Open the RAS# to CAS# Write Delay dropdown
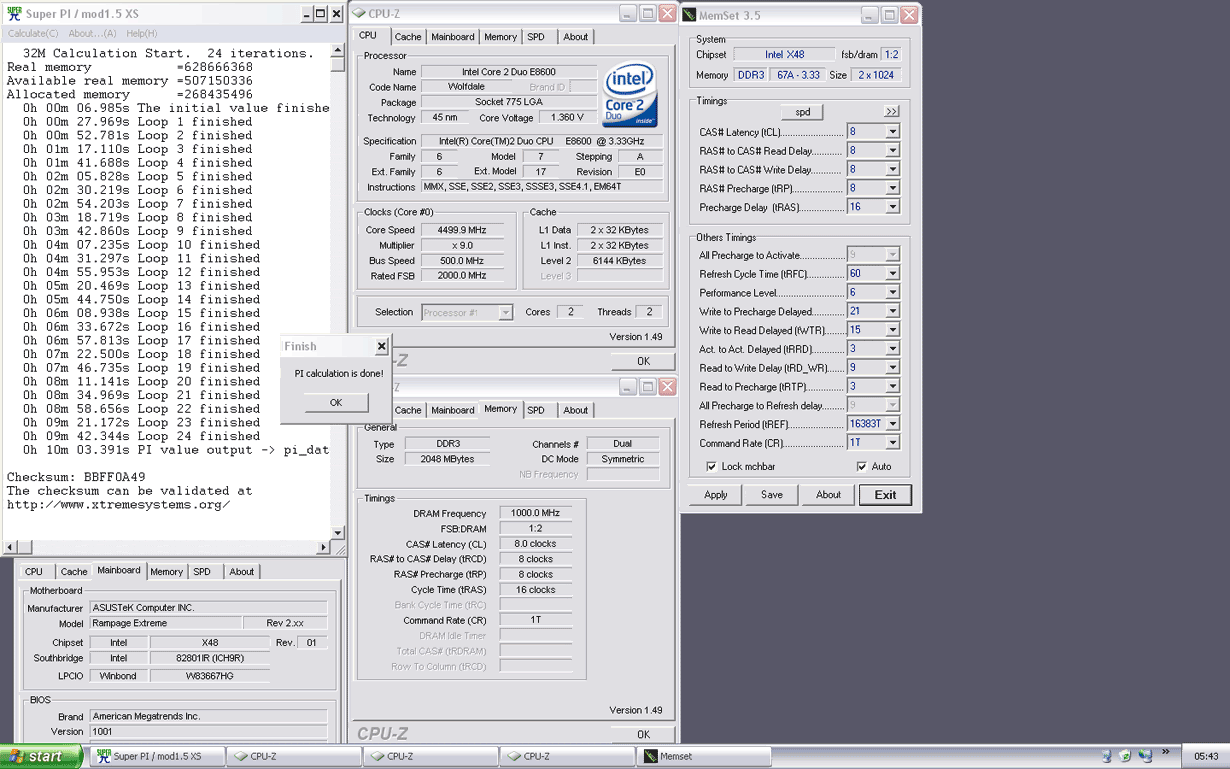 point(892,169)
